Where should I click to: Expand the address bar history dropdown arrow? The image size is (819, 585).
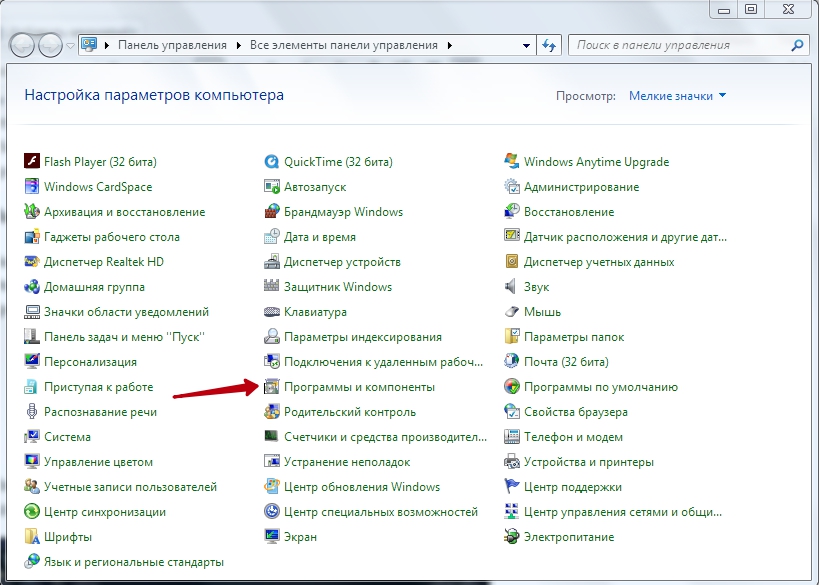[527, 46]
